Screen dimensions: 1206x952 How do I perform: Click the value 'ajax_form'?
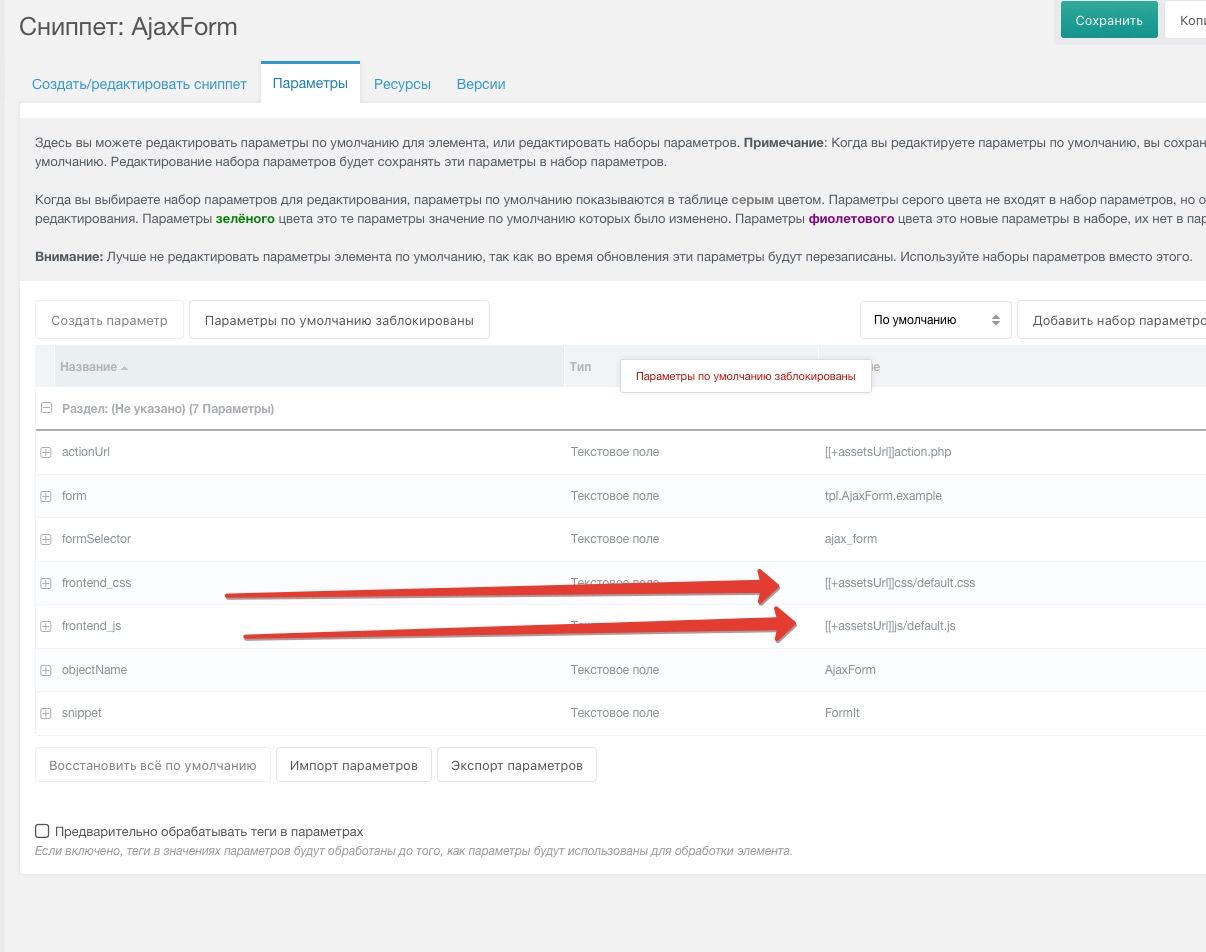(x=851, y=539)
